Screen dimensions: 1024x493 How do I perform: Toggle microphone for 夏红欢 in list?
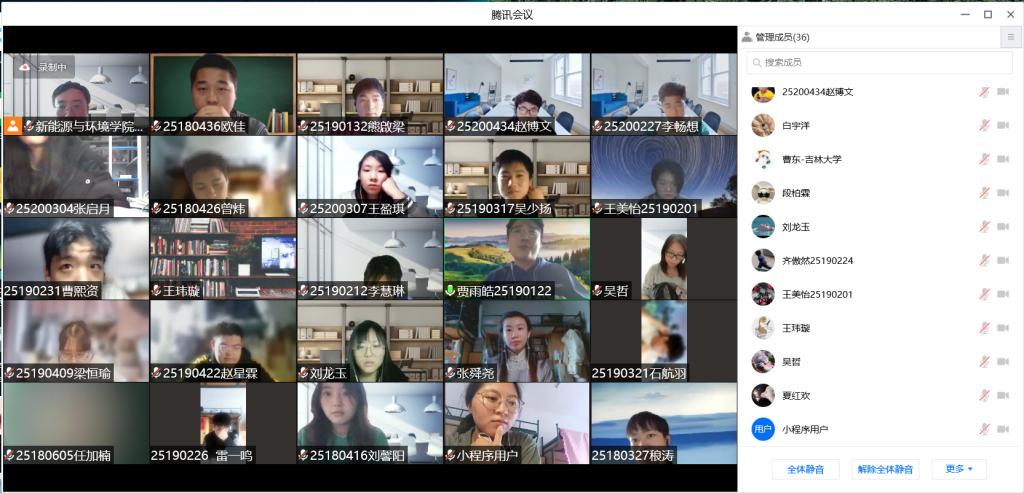click(984, 395)
